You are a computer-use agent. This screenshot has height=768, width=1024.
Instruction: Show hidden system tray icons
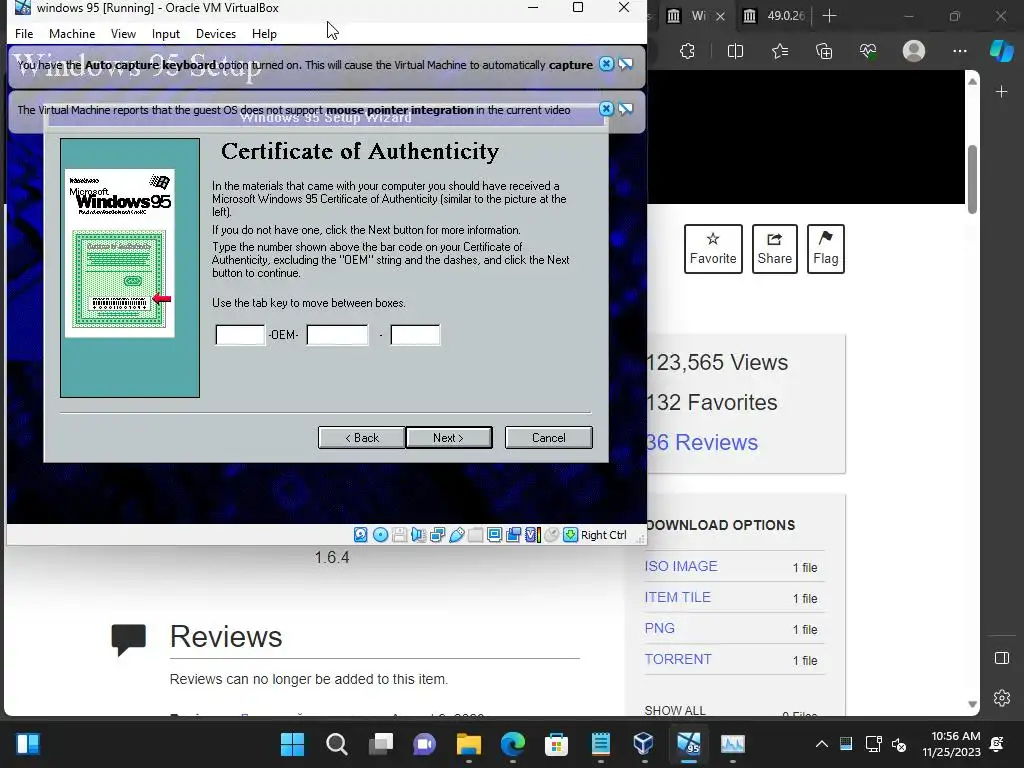(822, 744)
